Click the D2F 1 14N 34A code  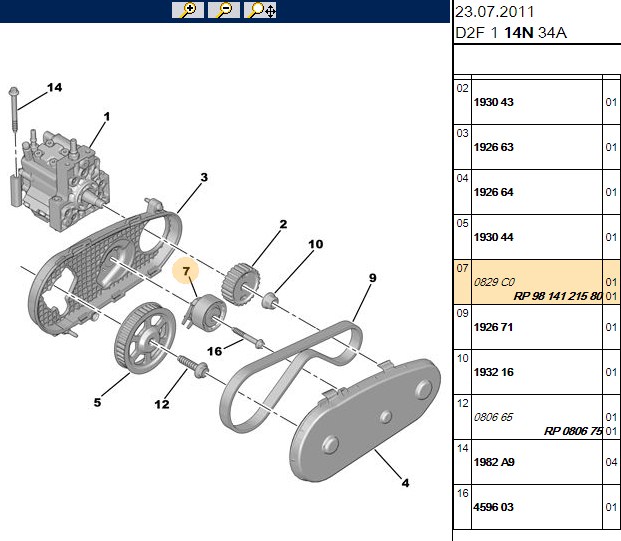511,32
